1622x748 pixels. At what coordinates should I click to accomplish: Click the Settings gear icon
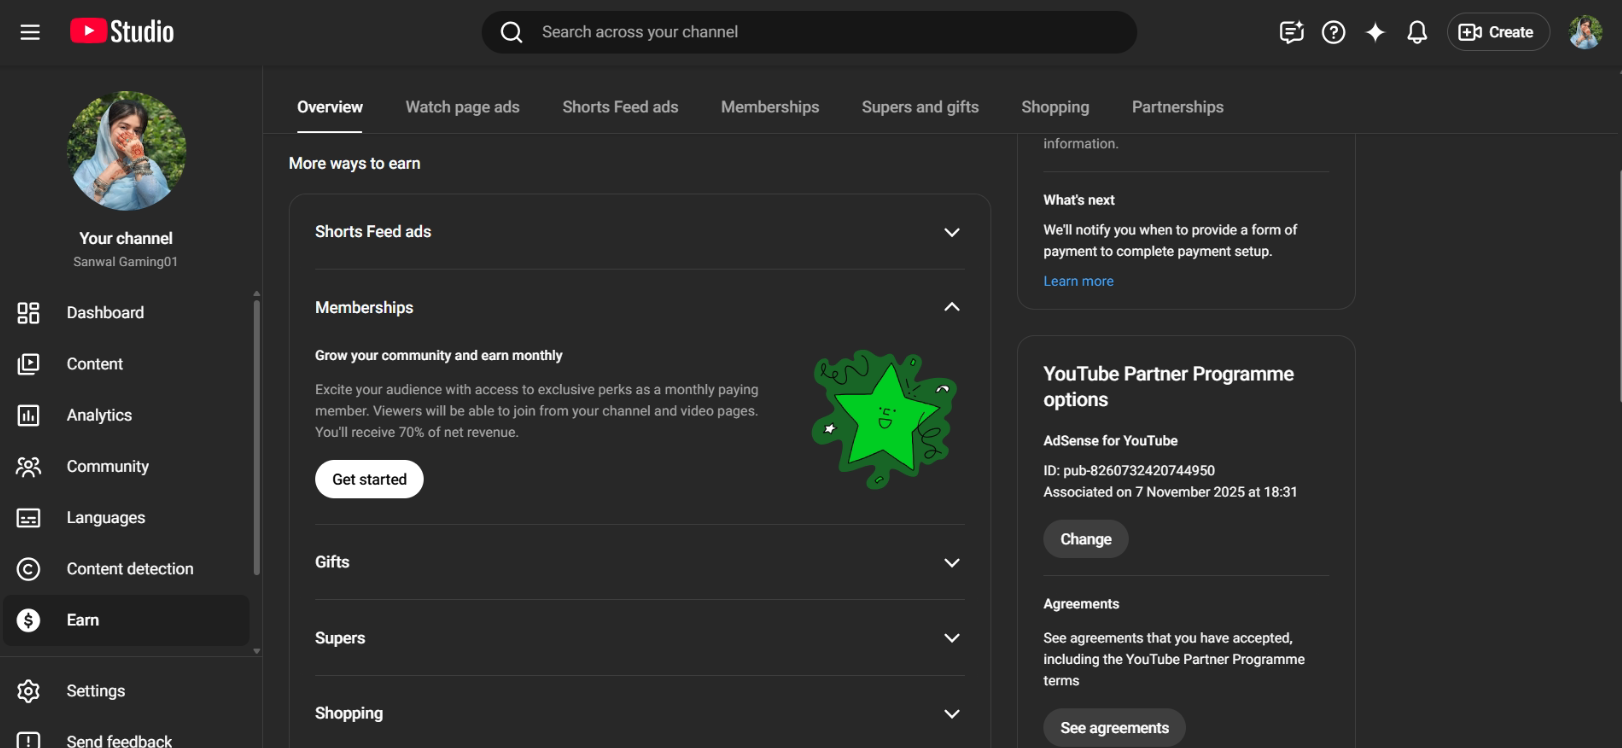[28, 691]
